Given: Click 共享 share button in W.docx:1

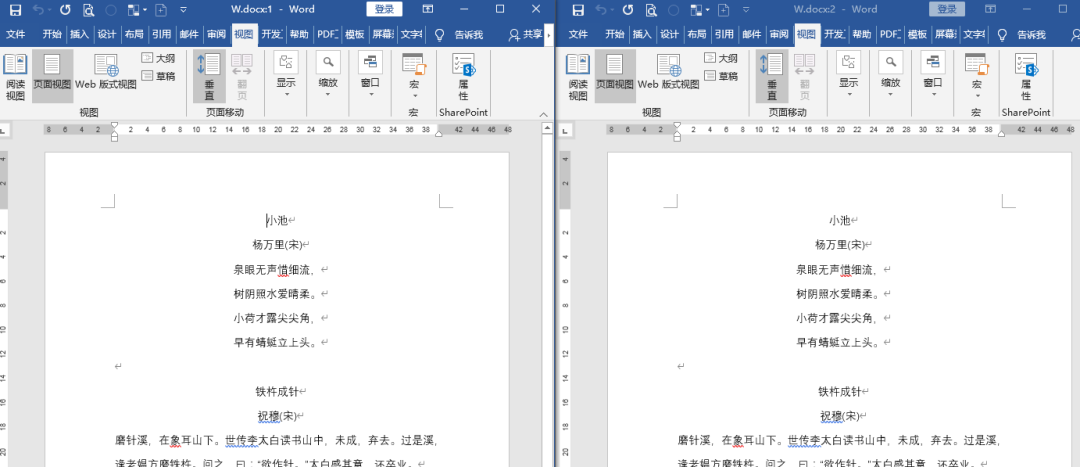Looking at the screenshot, I should tap(526, 34).
